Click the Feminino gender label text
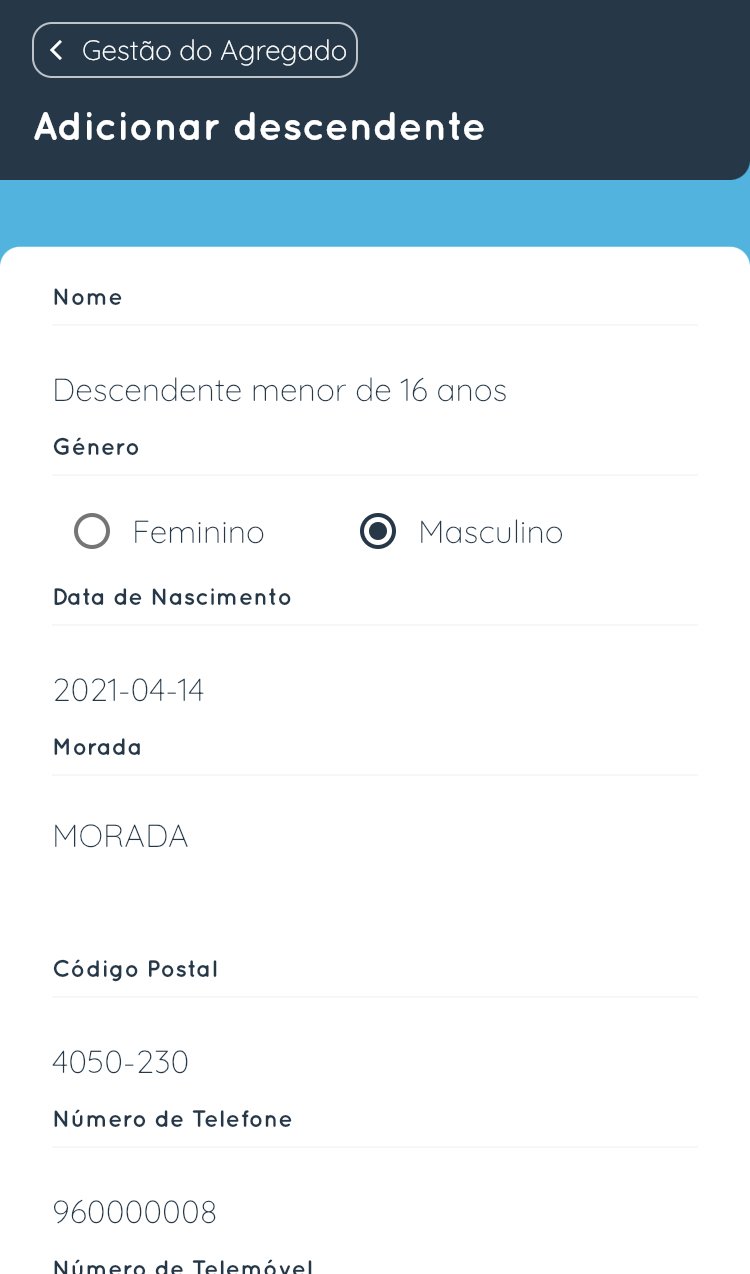The width and height of the screenshot is (750, 1274). (x=198, y=533)
